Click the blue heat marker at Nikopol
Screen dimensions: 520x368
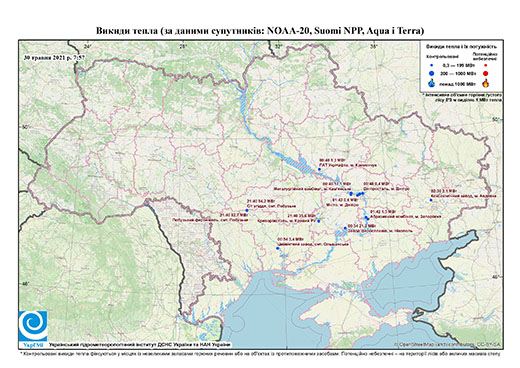pos(345,228)
